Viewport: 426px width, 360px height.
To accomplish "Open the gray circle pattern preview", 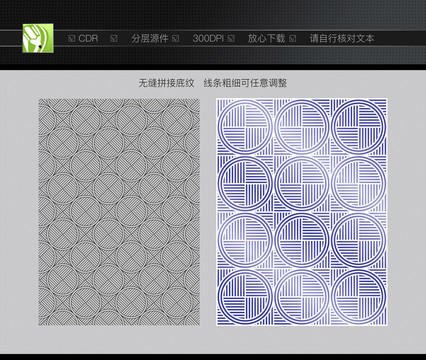I will click(119, 212).
